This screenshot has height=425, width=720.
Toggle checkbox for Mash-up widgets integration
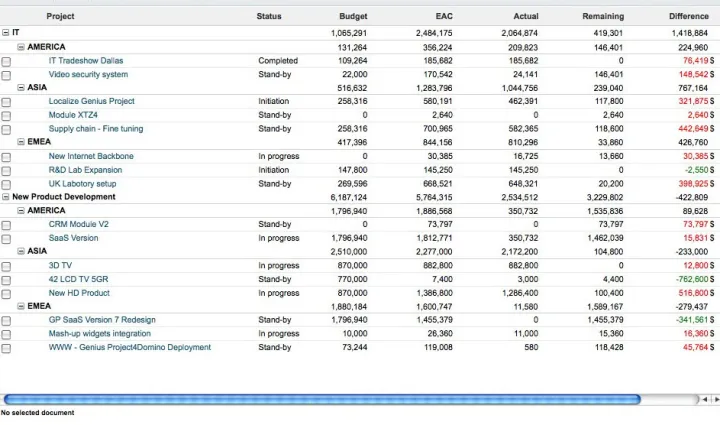[x=6, y=334]
